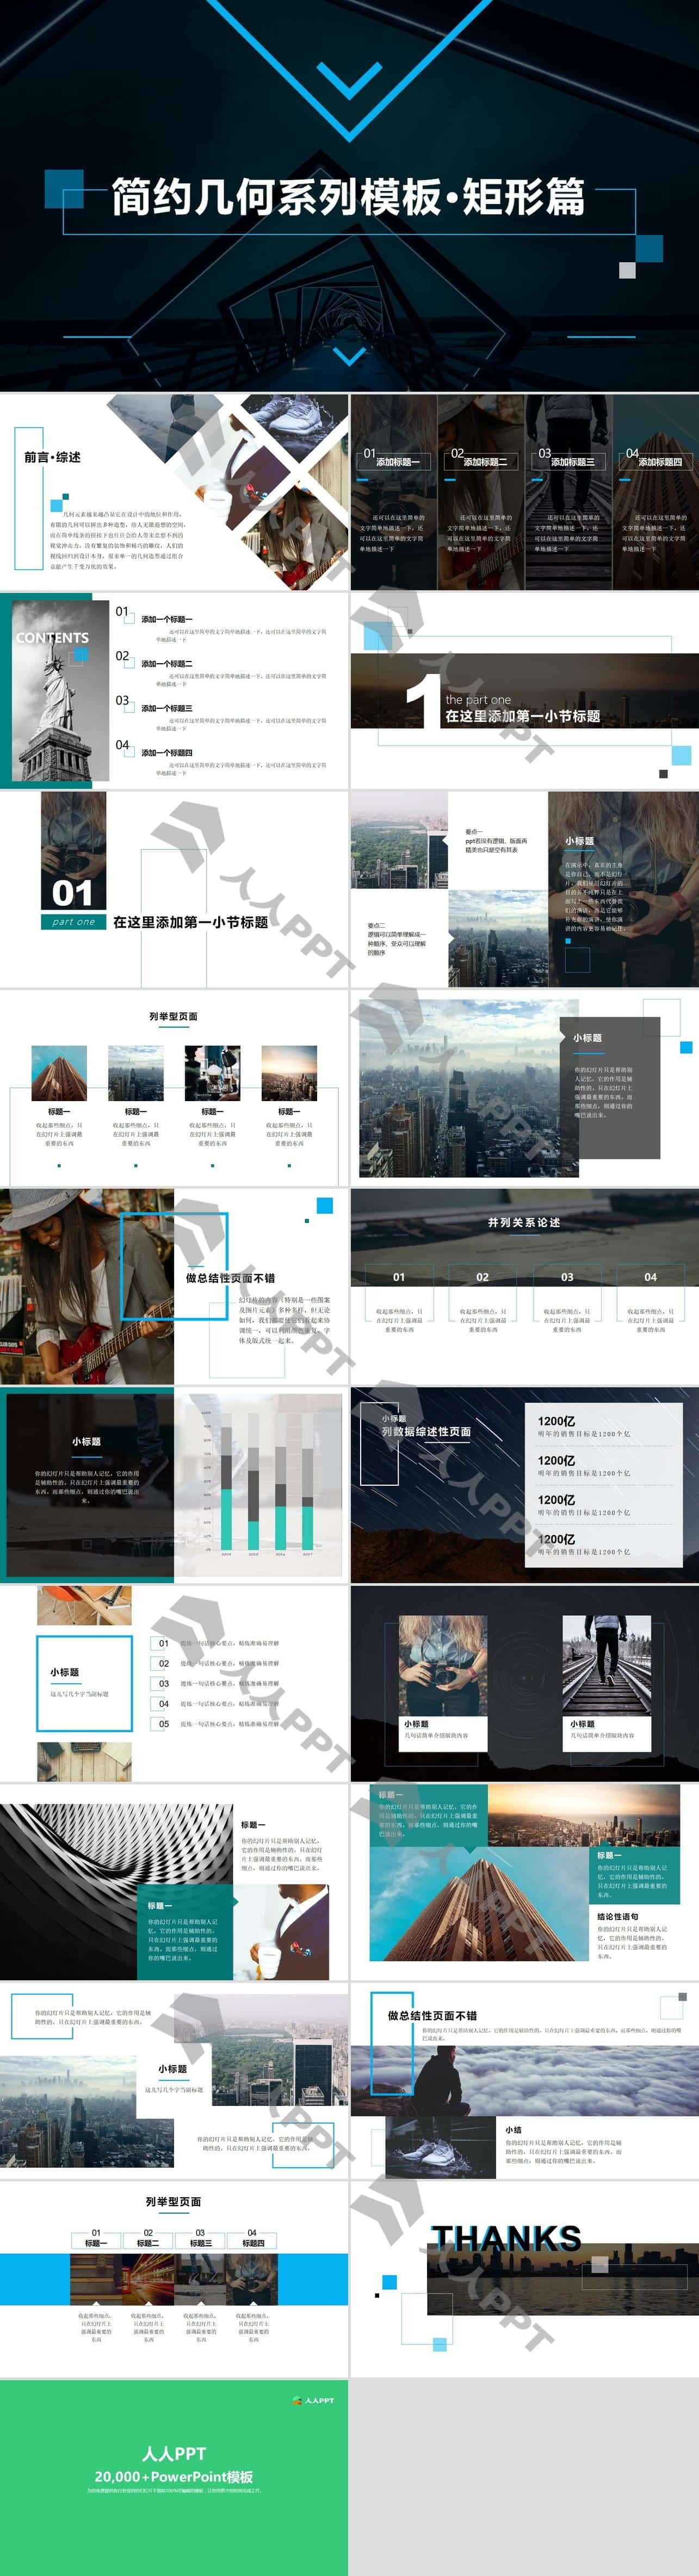Open the bar chart slide preview
This screenshot has width=699, height=2576.
point(174,1484)
